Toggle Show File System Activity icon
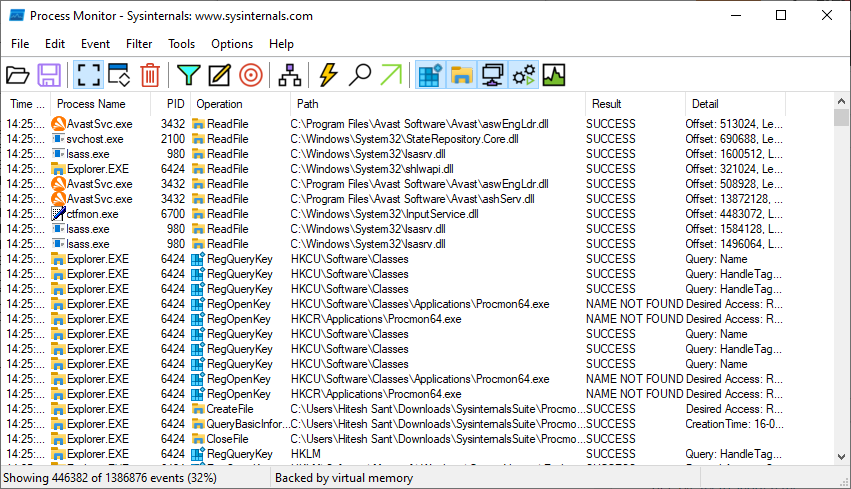This screenshot has width=851, height=489. coord(461,75)
